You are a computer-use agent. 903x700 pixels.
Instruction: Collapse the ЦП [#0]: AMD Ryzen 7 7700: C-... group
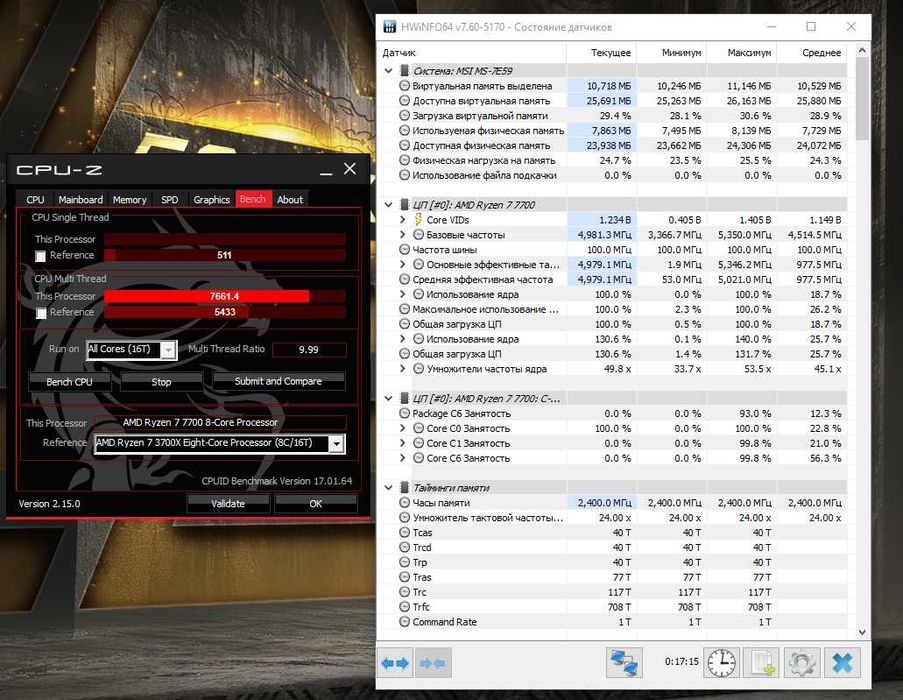coord(389,398)
